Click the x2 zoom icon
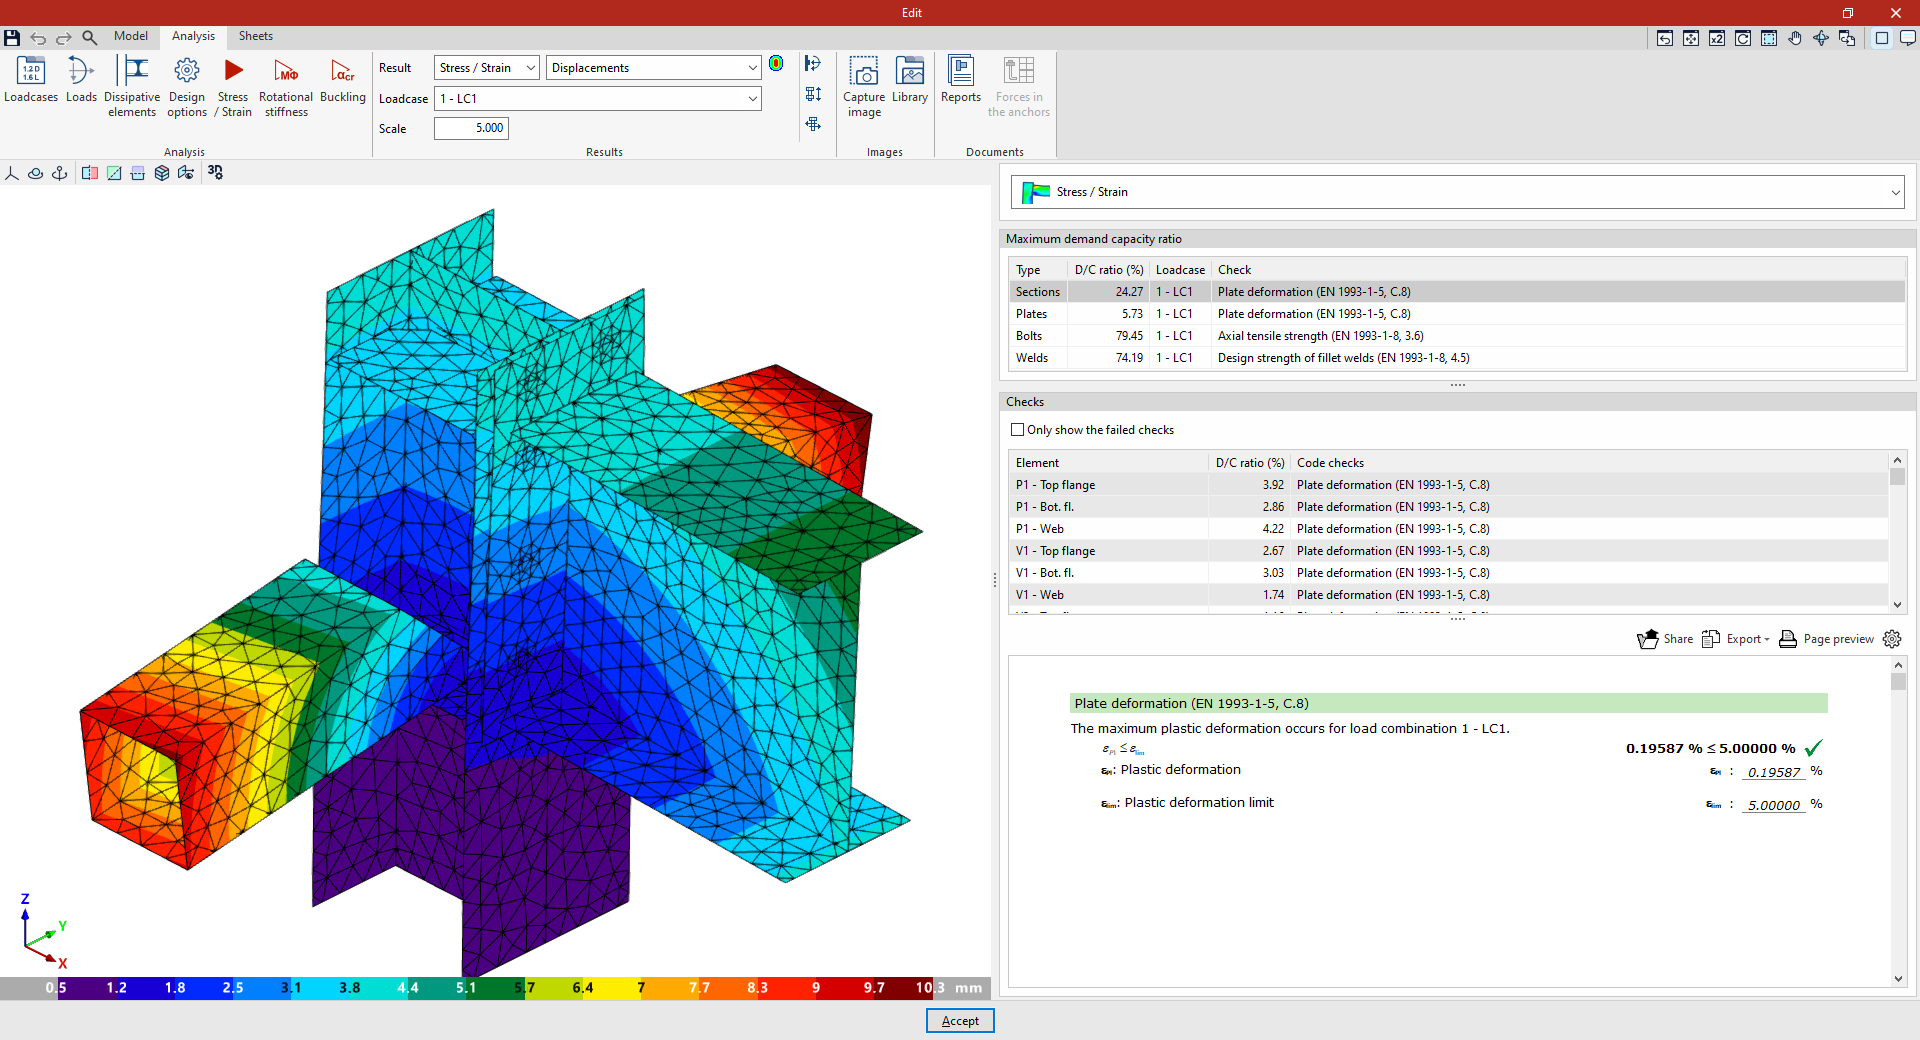Screen dimensions: 1920x1040 click(x=1717, y=38)
